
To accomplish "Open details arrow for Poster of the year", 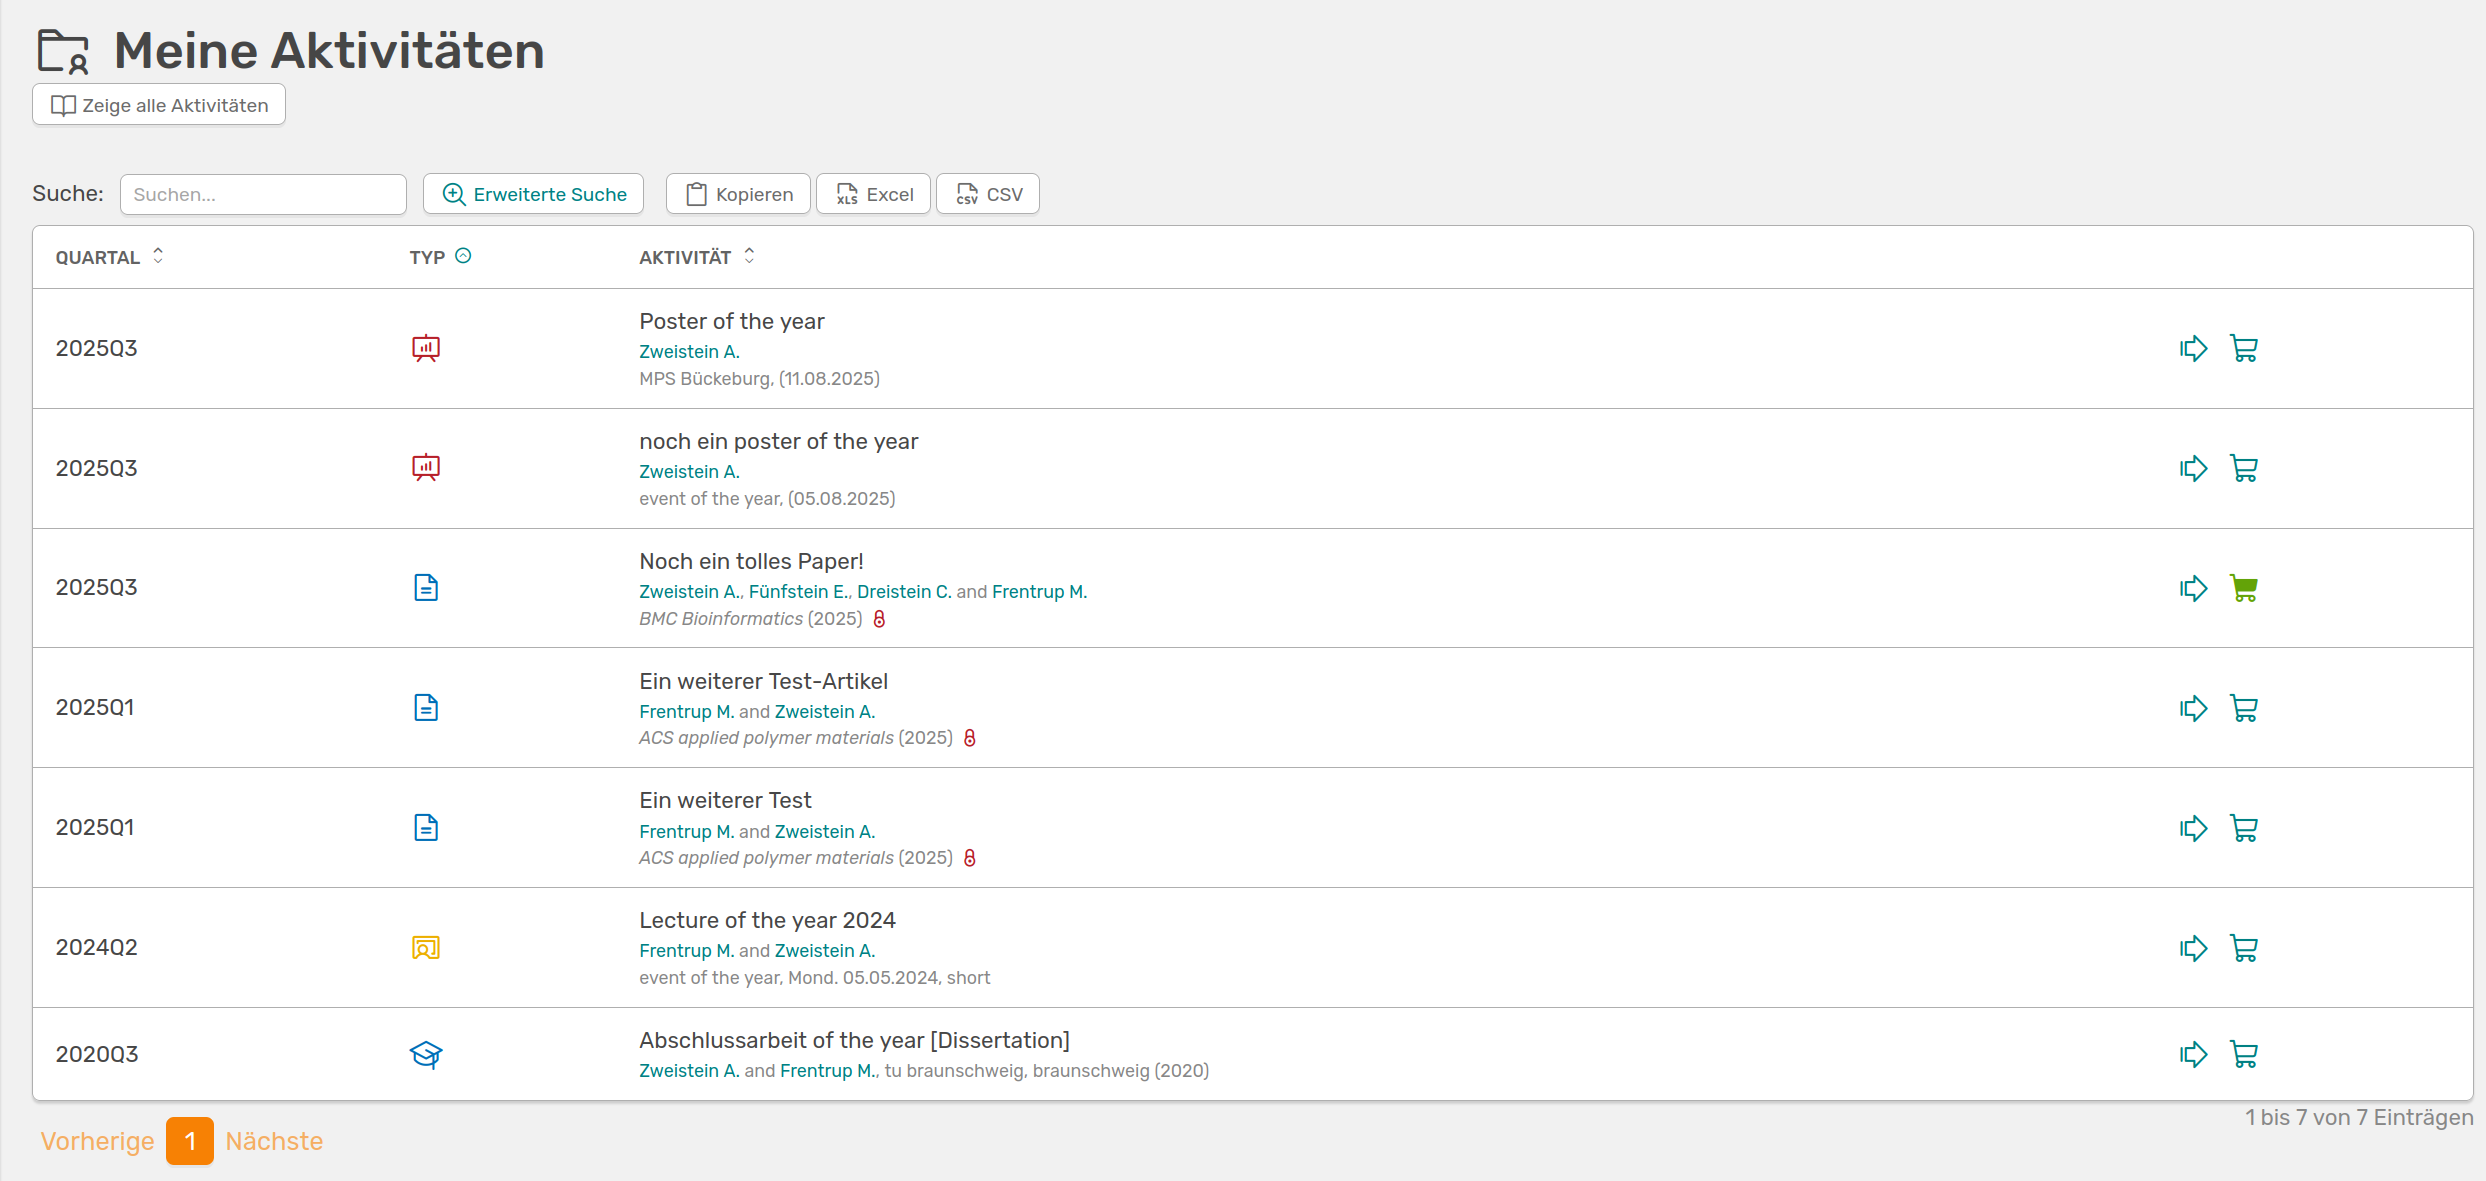I will 2193,349.
